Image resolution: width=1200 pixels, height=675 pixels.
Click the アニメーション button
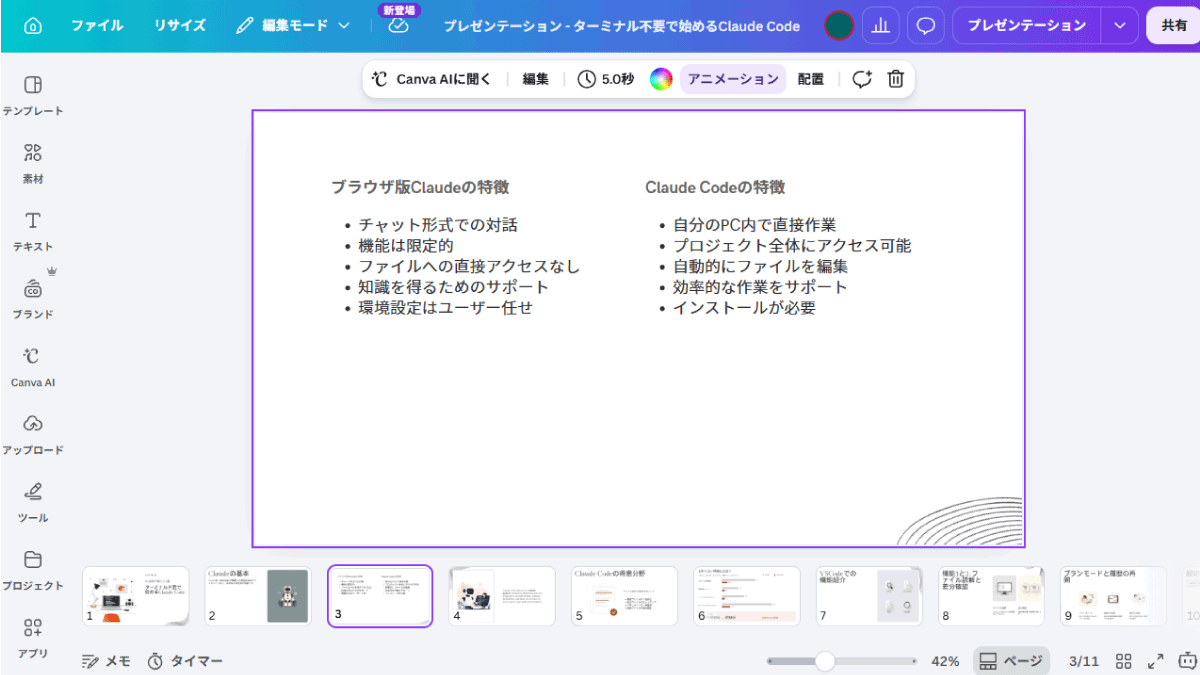pos(733,79)
